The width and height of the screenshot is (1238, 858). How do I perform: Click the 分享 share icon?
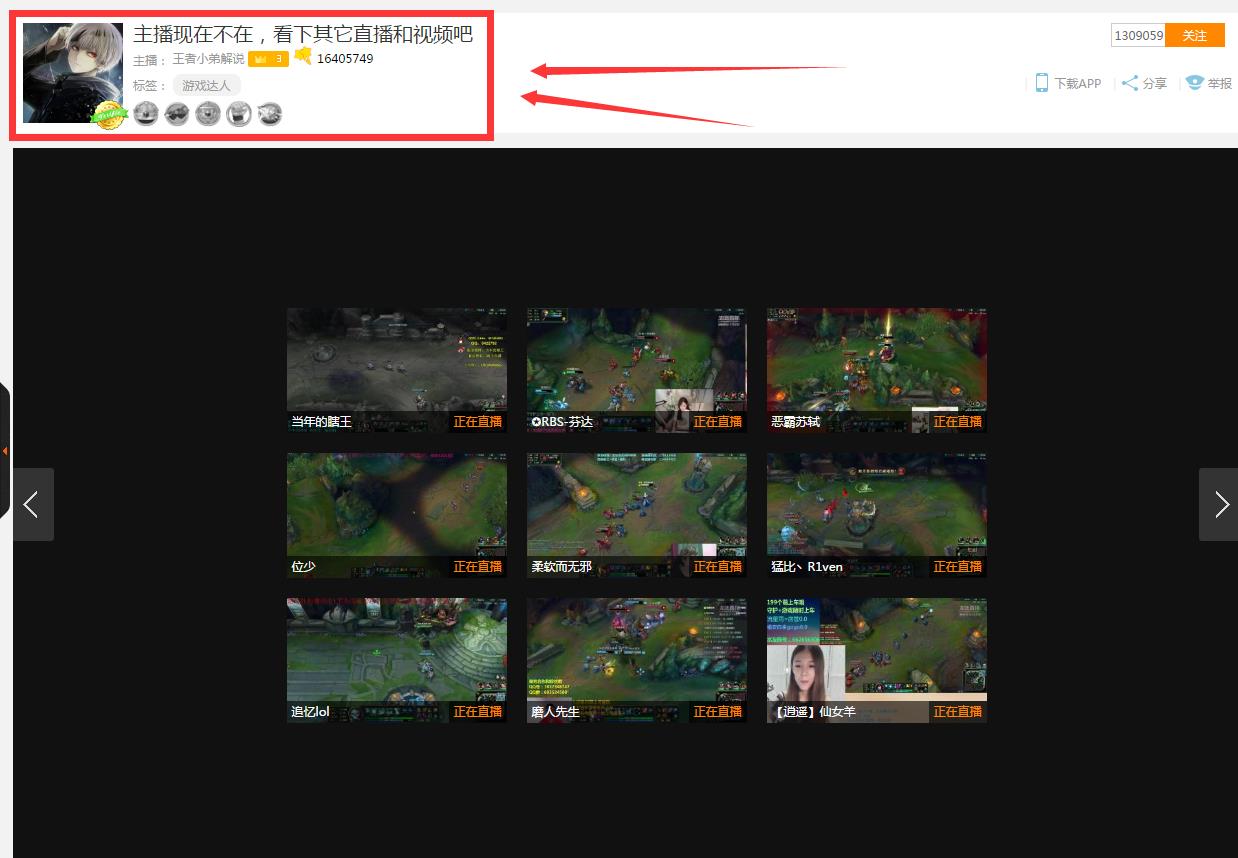1129,83
